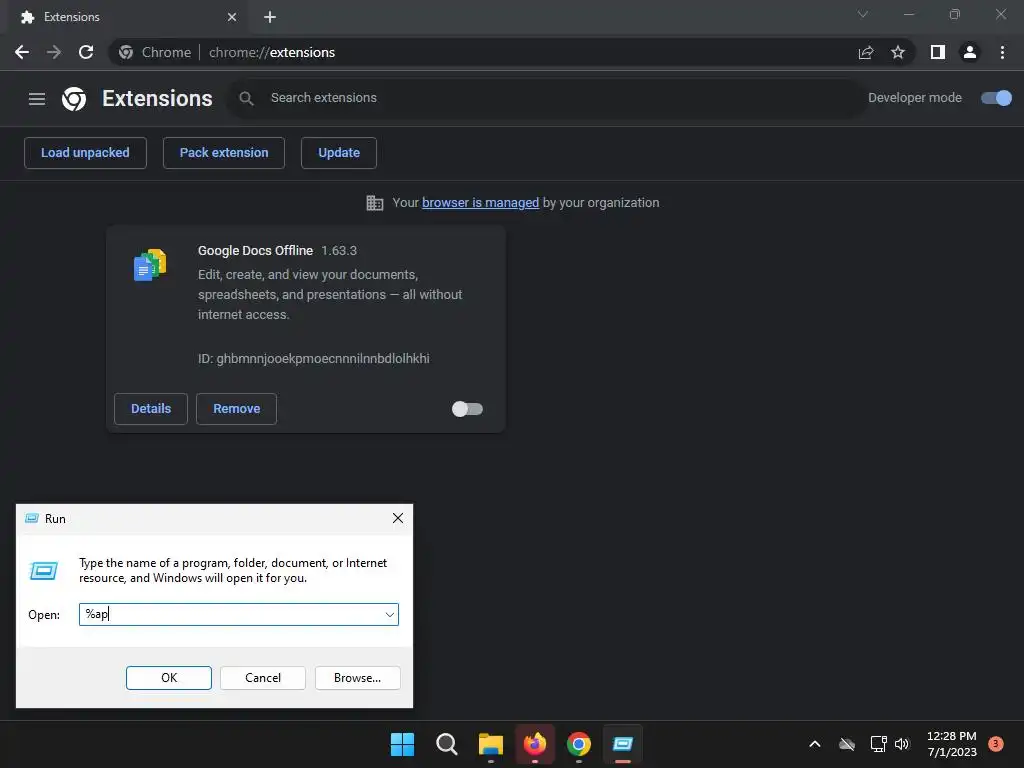Image resolution: width=1024 pixels, height=768 pixels.
Task: Enable the Google Docs Offline extension toggle
Action: (467, 409)
